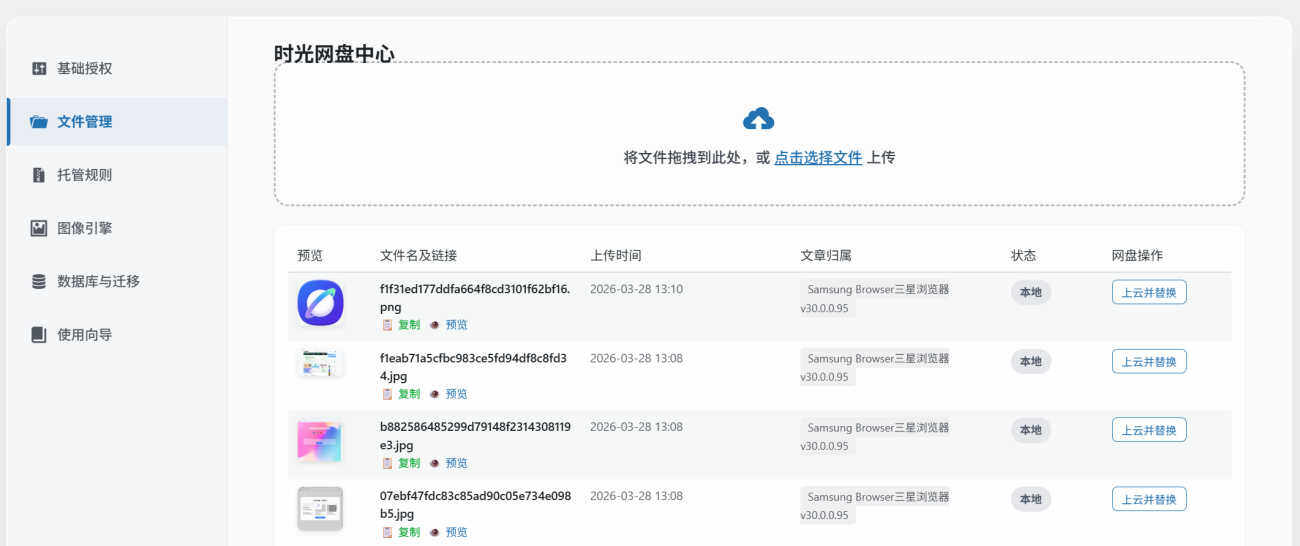
Task: Click 上云并替换 for the b882586485 jpg file
Action: (1149, 430)
